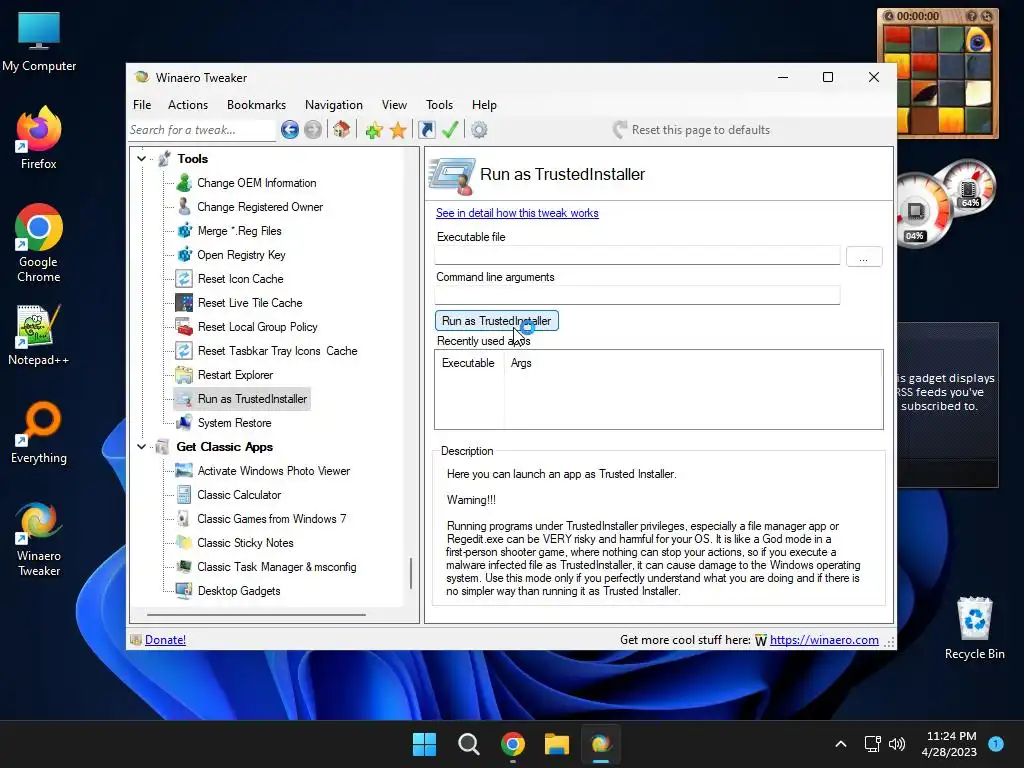
Task: Select Reset Local Group Policy tree item
Action: 257,327
